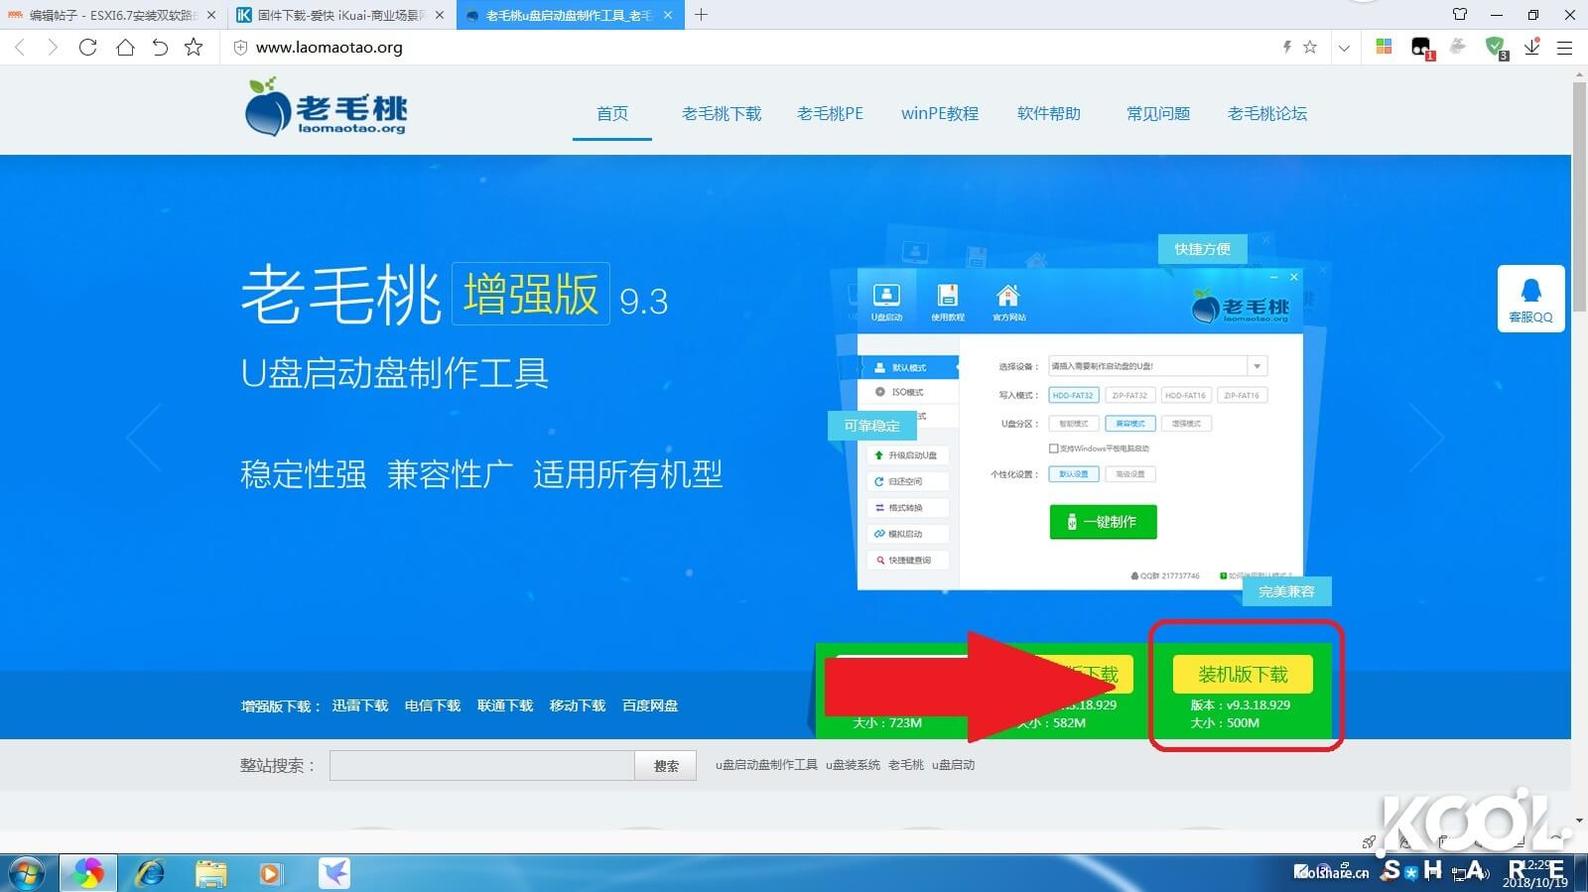Click the 老毛桃 laomaotao.org logo

pos(327,107)
